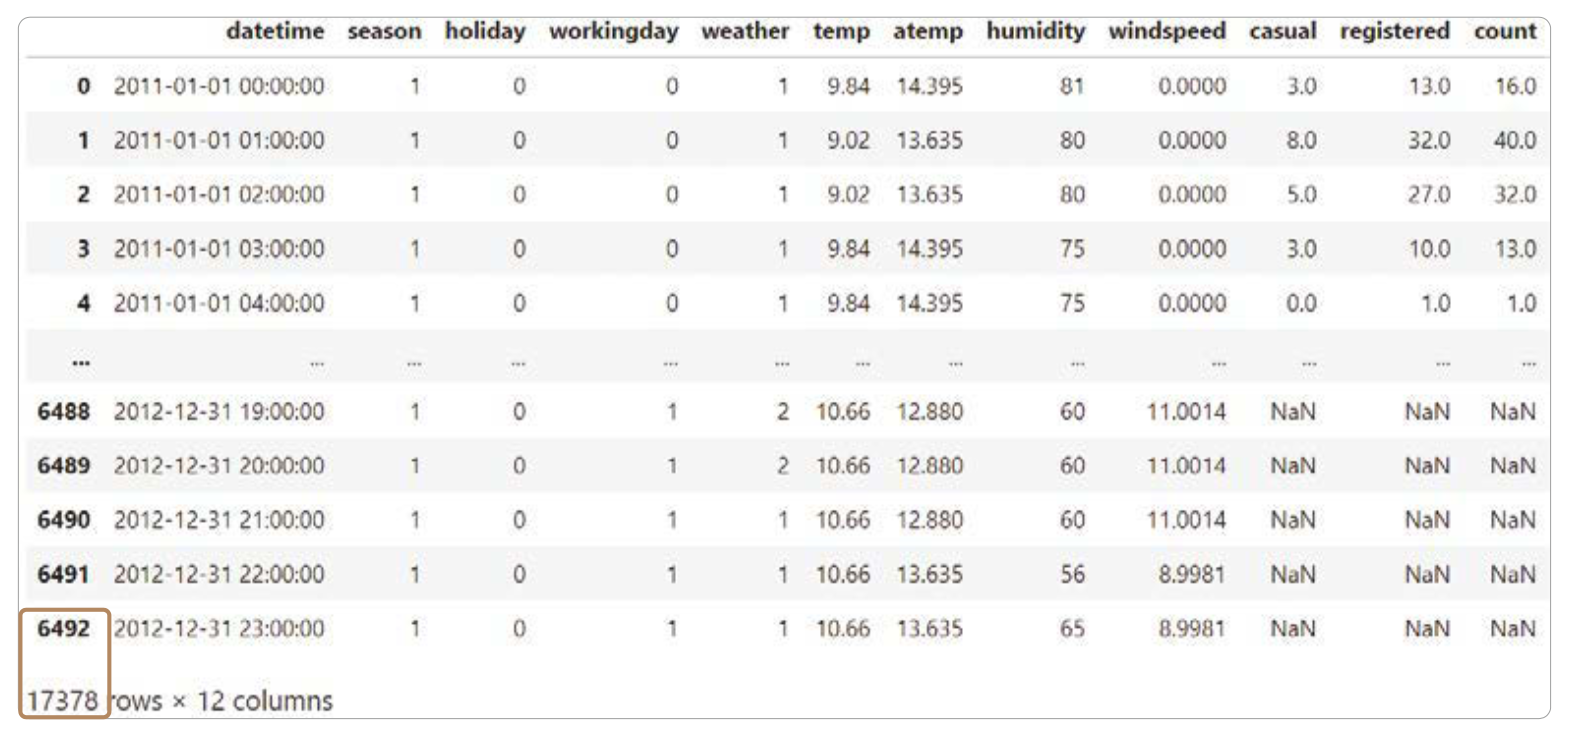Click the registered column header
The image size is (1572, 746).
pyautogui.click(x=1394, y=32)
